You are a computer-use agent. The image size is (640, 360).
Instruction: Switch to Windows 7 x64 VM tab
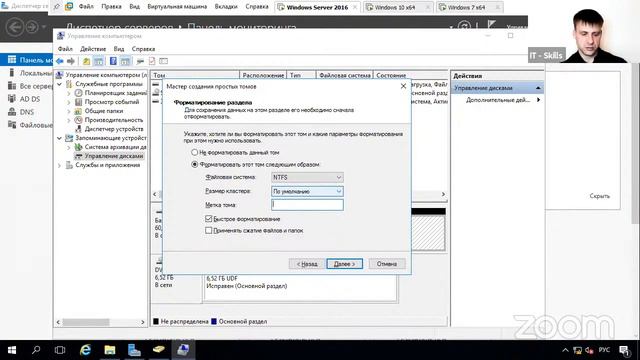(x=469, y=7)
